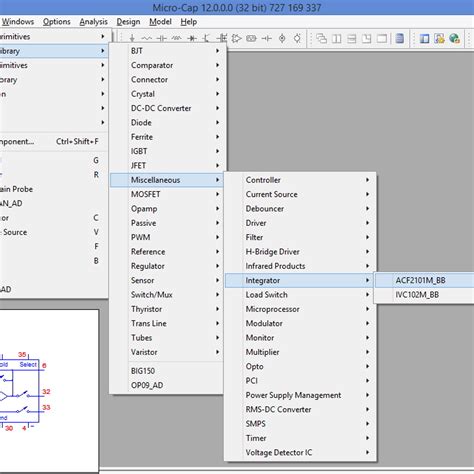Screen dimensions: 474x474
Task: Select the Voltage source circle tool
Action: click(x=282, y=39)
